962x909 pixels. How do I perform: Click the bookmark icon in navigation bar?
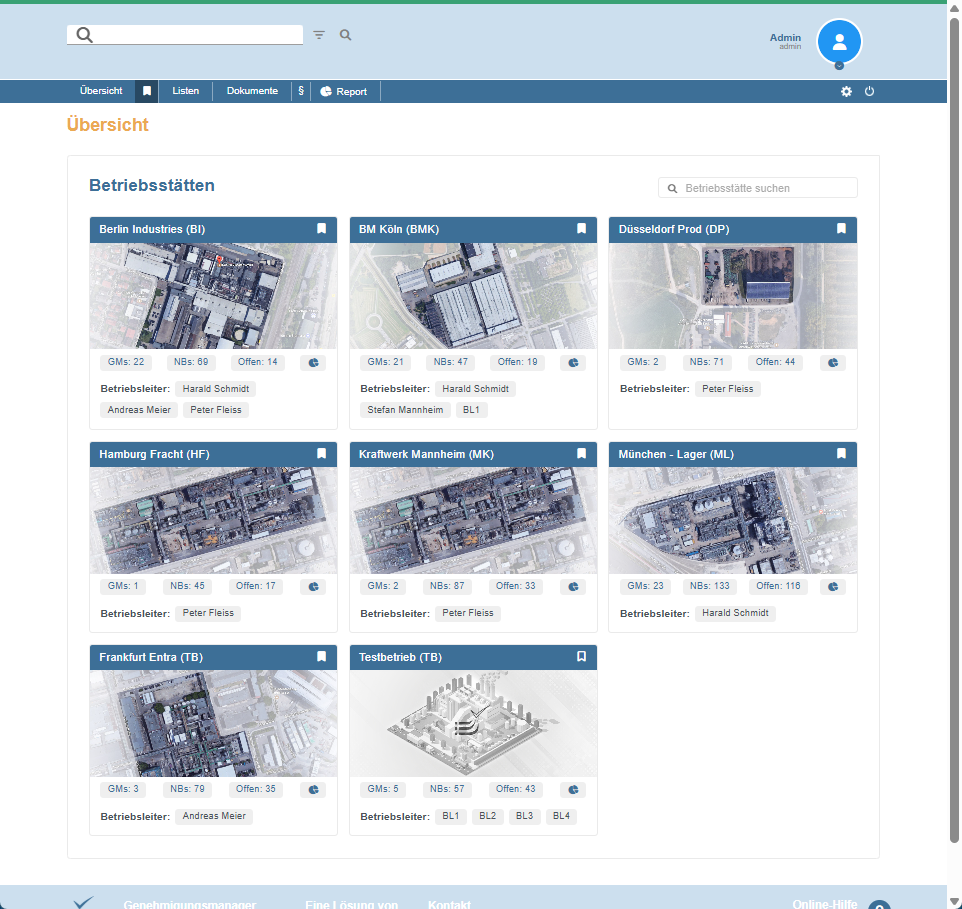click(x=147, y=91)
